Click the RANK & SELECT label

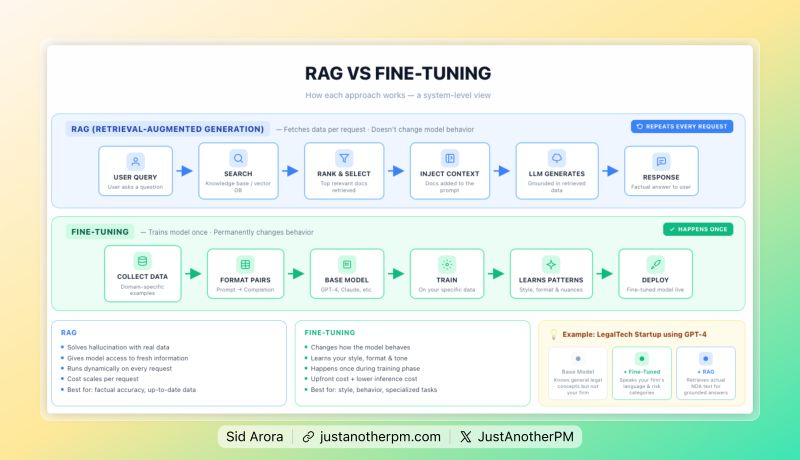pyautogui.click(x=344, y=174)
